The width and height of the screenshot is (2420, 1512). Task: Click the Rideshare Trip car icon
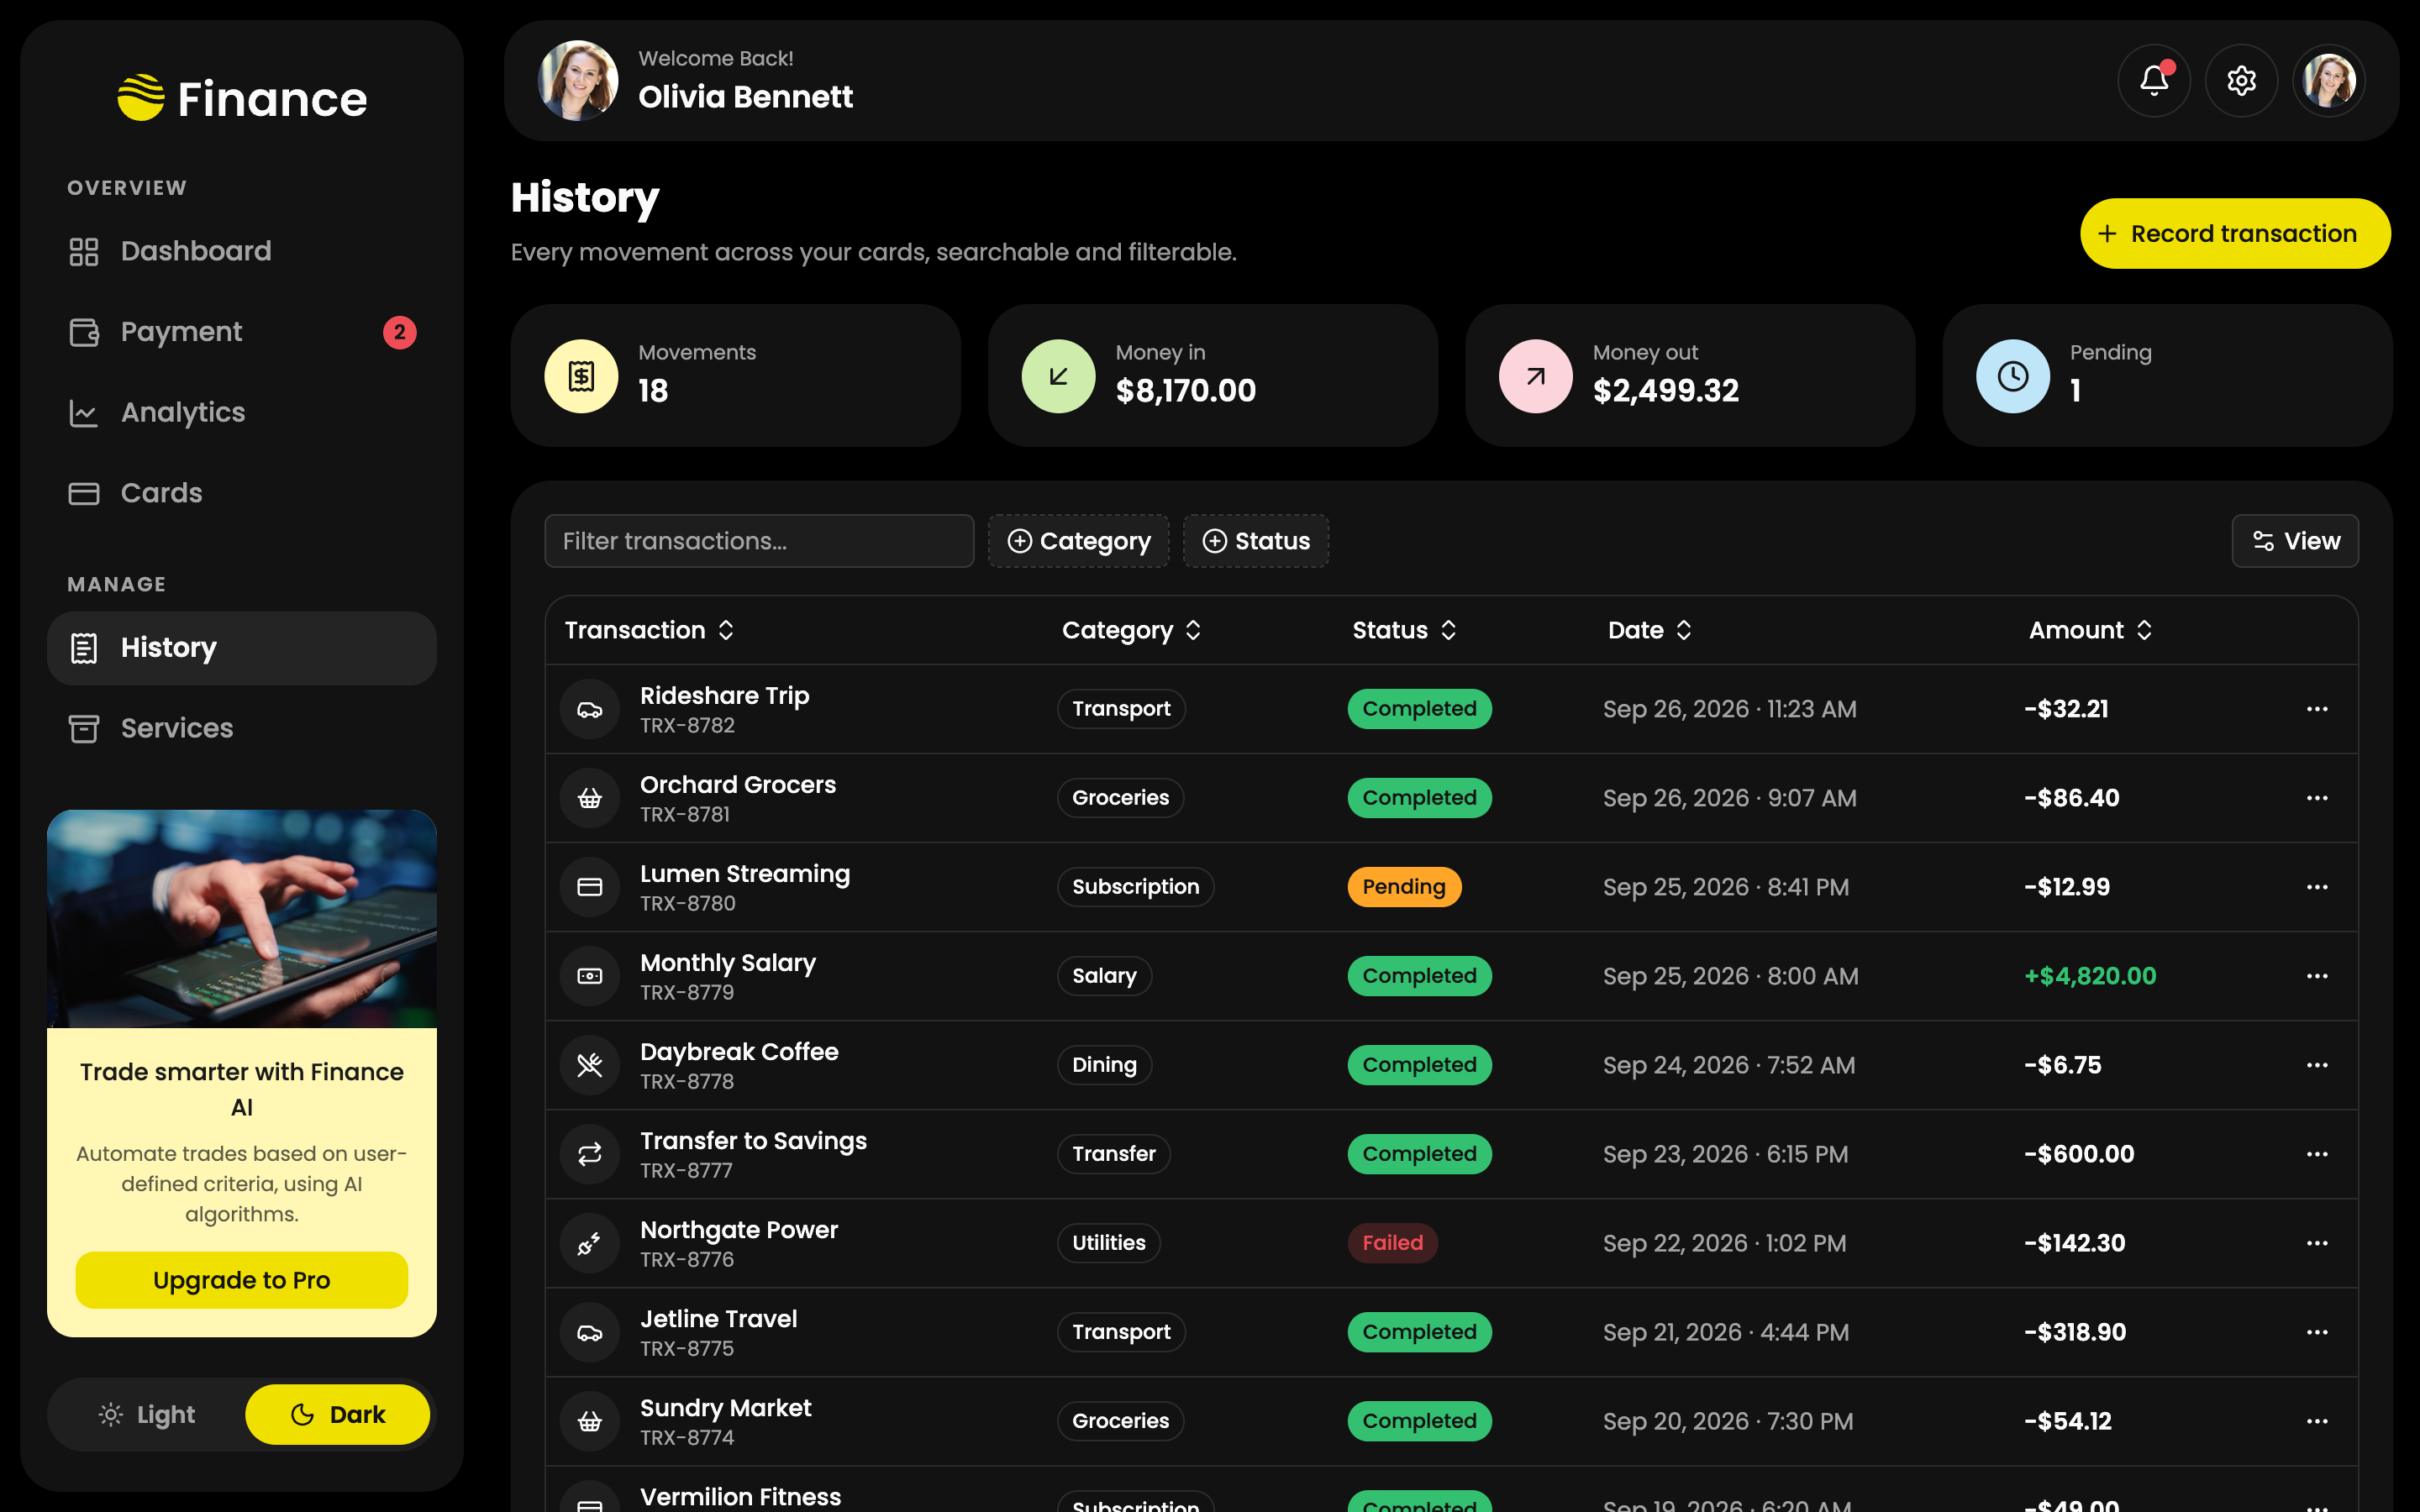pos(590,709)
